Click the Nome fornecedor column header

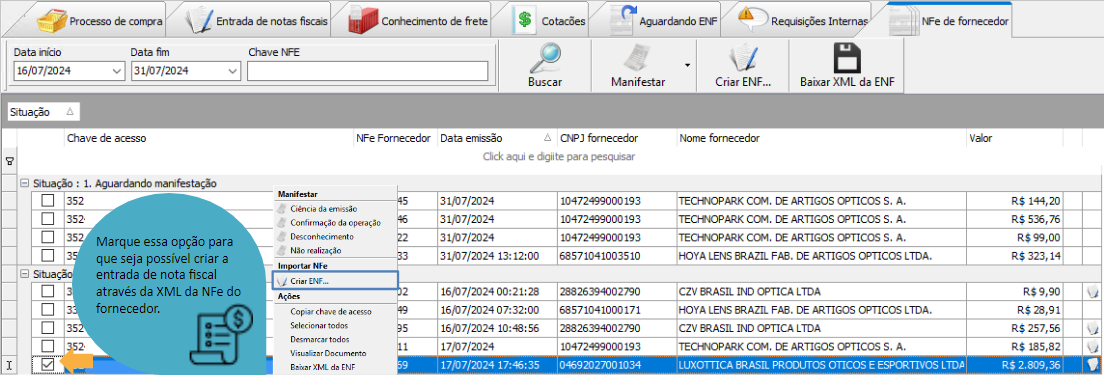[821, 139]
